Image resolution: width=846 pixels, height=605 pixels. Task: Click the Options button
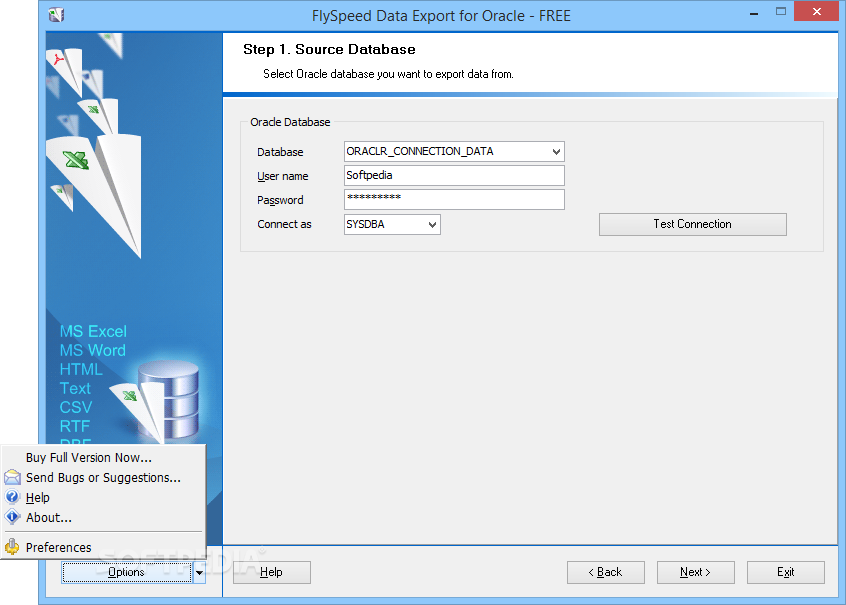pyautogui.click(x=127, y=572)
